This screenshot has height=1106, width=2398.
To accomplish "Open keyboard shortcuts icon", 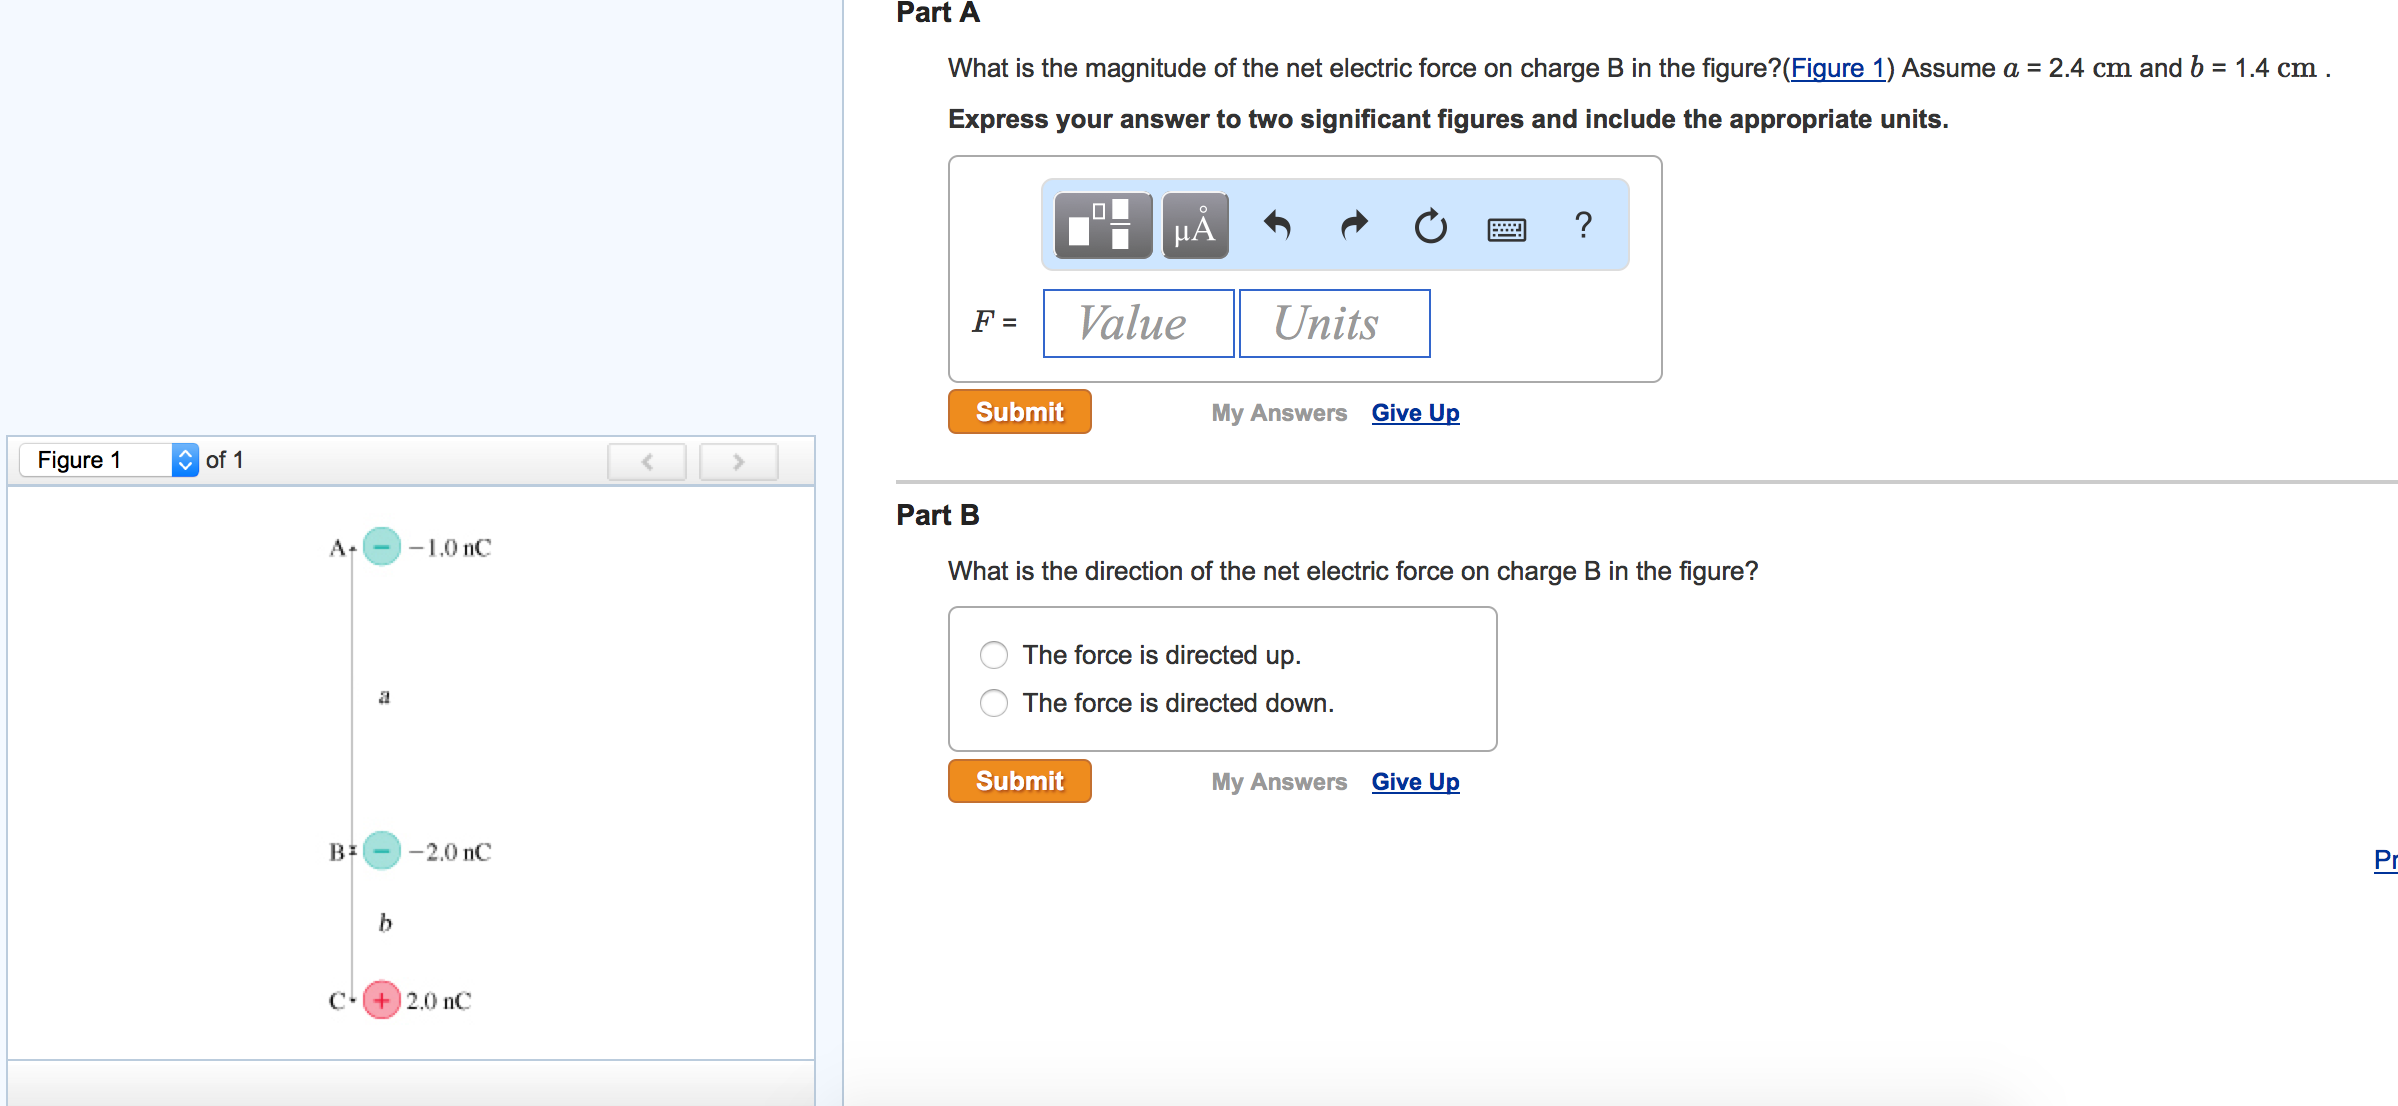I will coord(1506,229).
